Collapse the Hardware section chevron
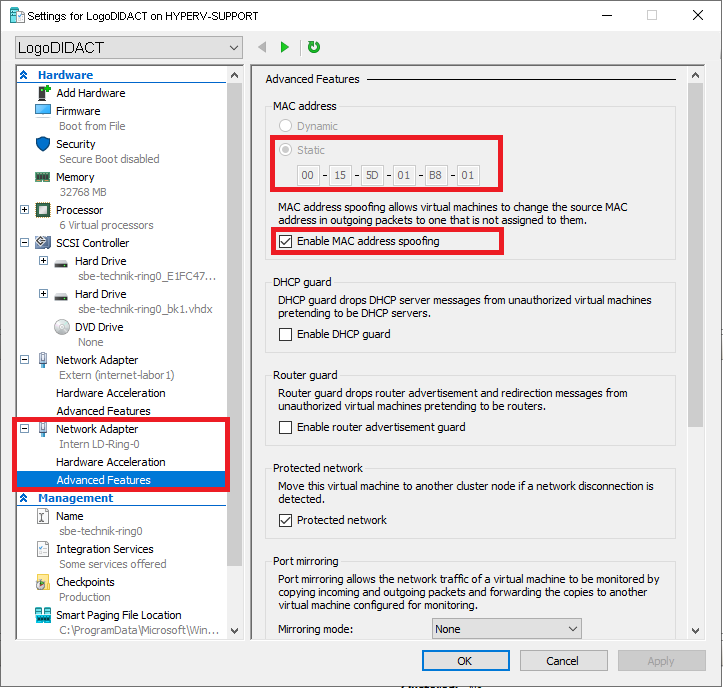723x688 pixels. 24,75
